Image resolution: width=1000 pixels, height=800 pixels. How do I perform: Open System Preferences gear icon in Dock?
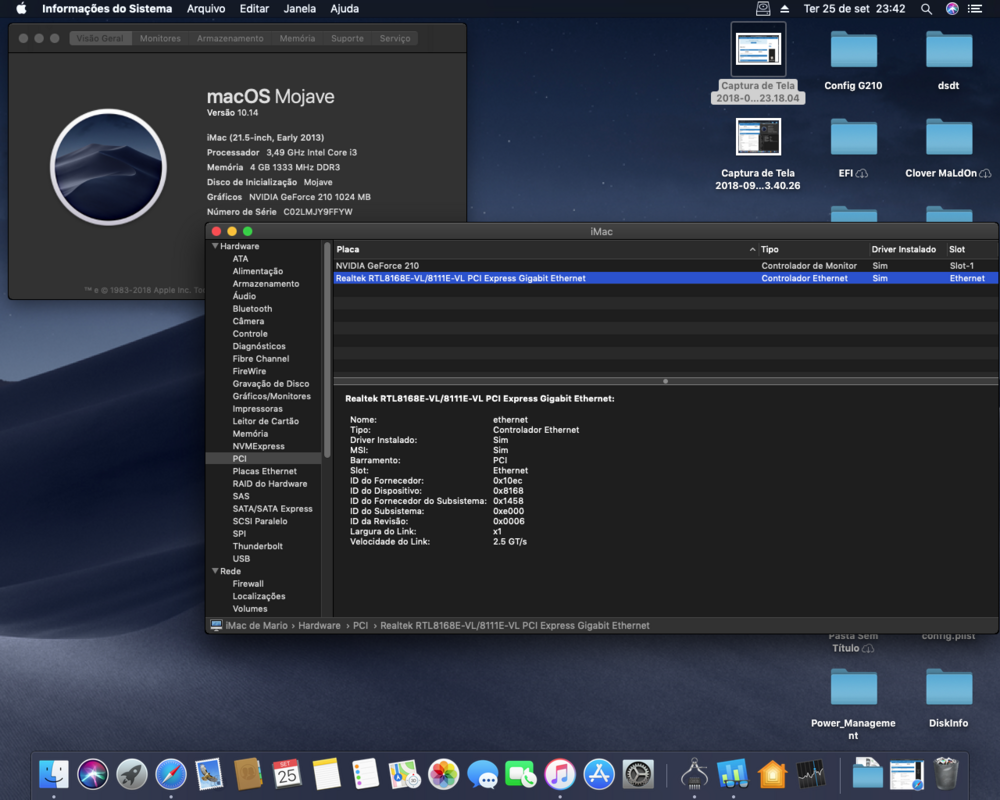[x=638, y=773]
